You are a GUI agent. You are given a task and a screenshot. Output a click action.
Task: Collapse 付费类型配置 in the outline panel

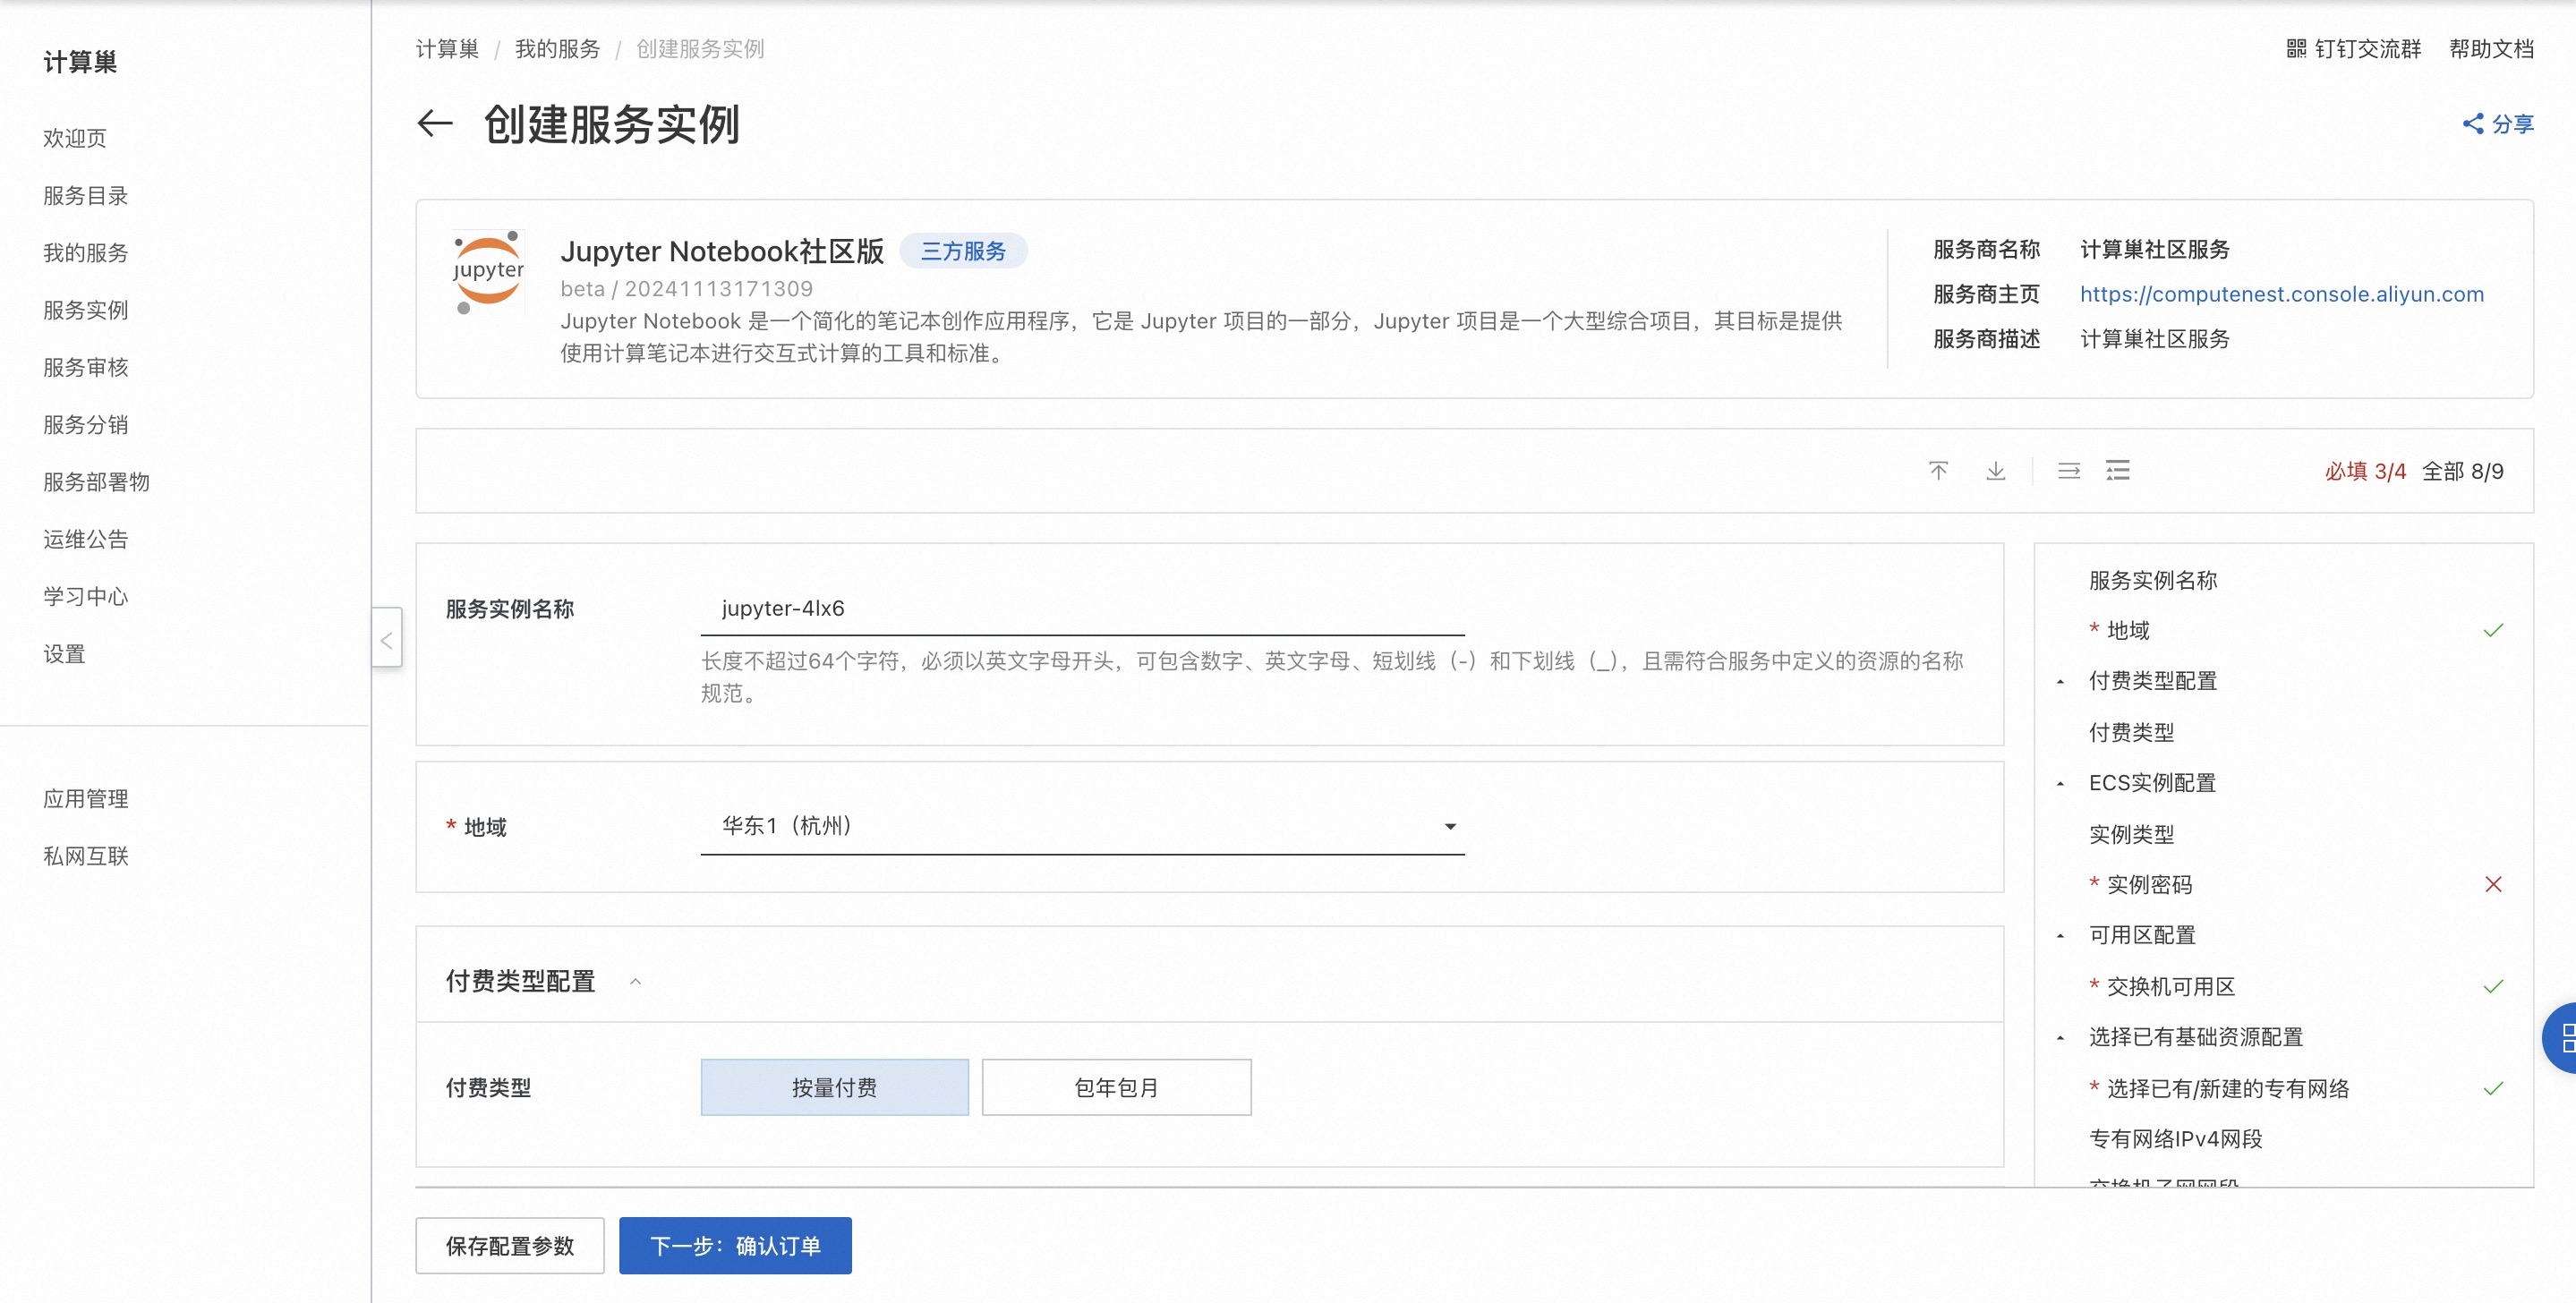click(x=2060, y=682)
